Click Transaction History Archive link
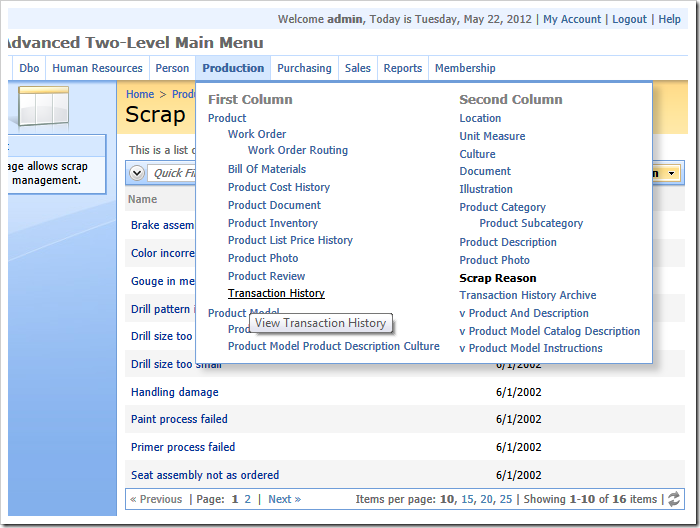Viewport: 700px width, 528px height. click(527, 295)
